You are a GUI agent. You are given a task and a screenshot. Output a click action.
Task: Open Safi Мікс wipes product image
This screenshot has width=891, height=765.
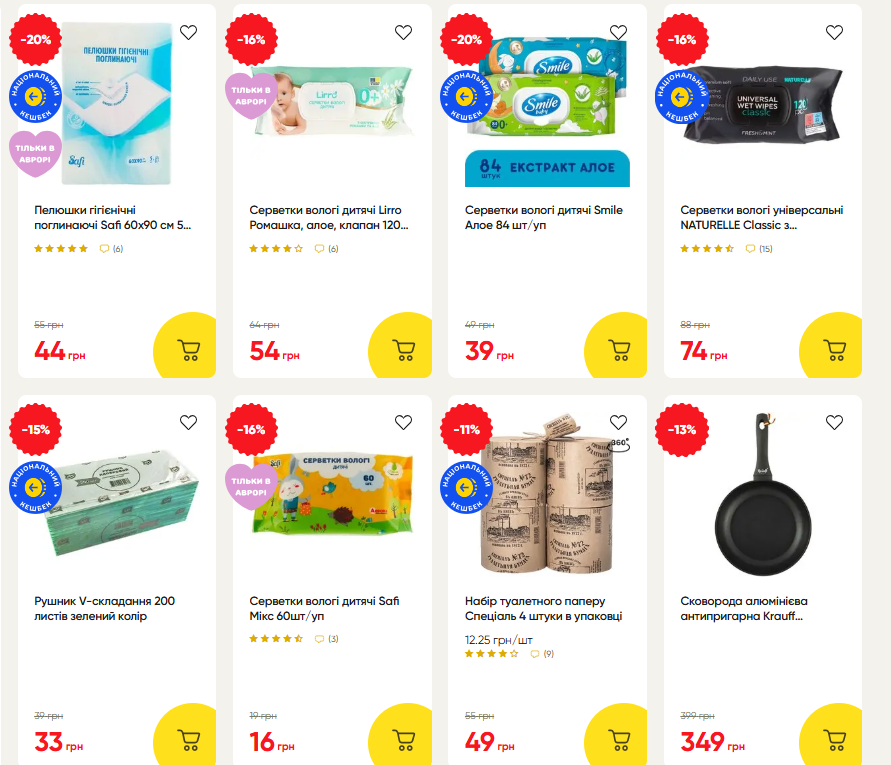point(332,494)
